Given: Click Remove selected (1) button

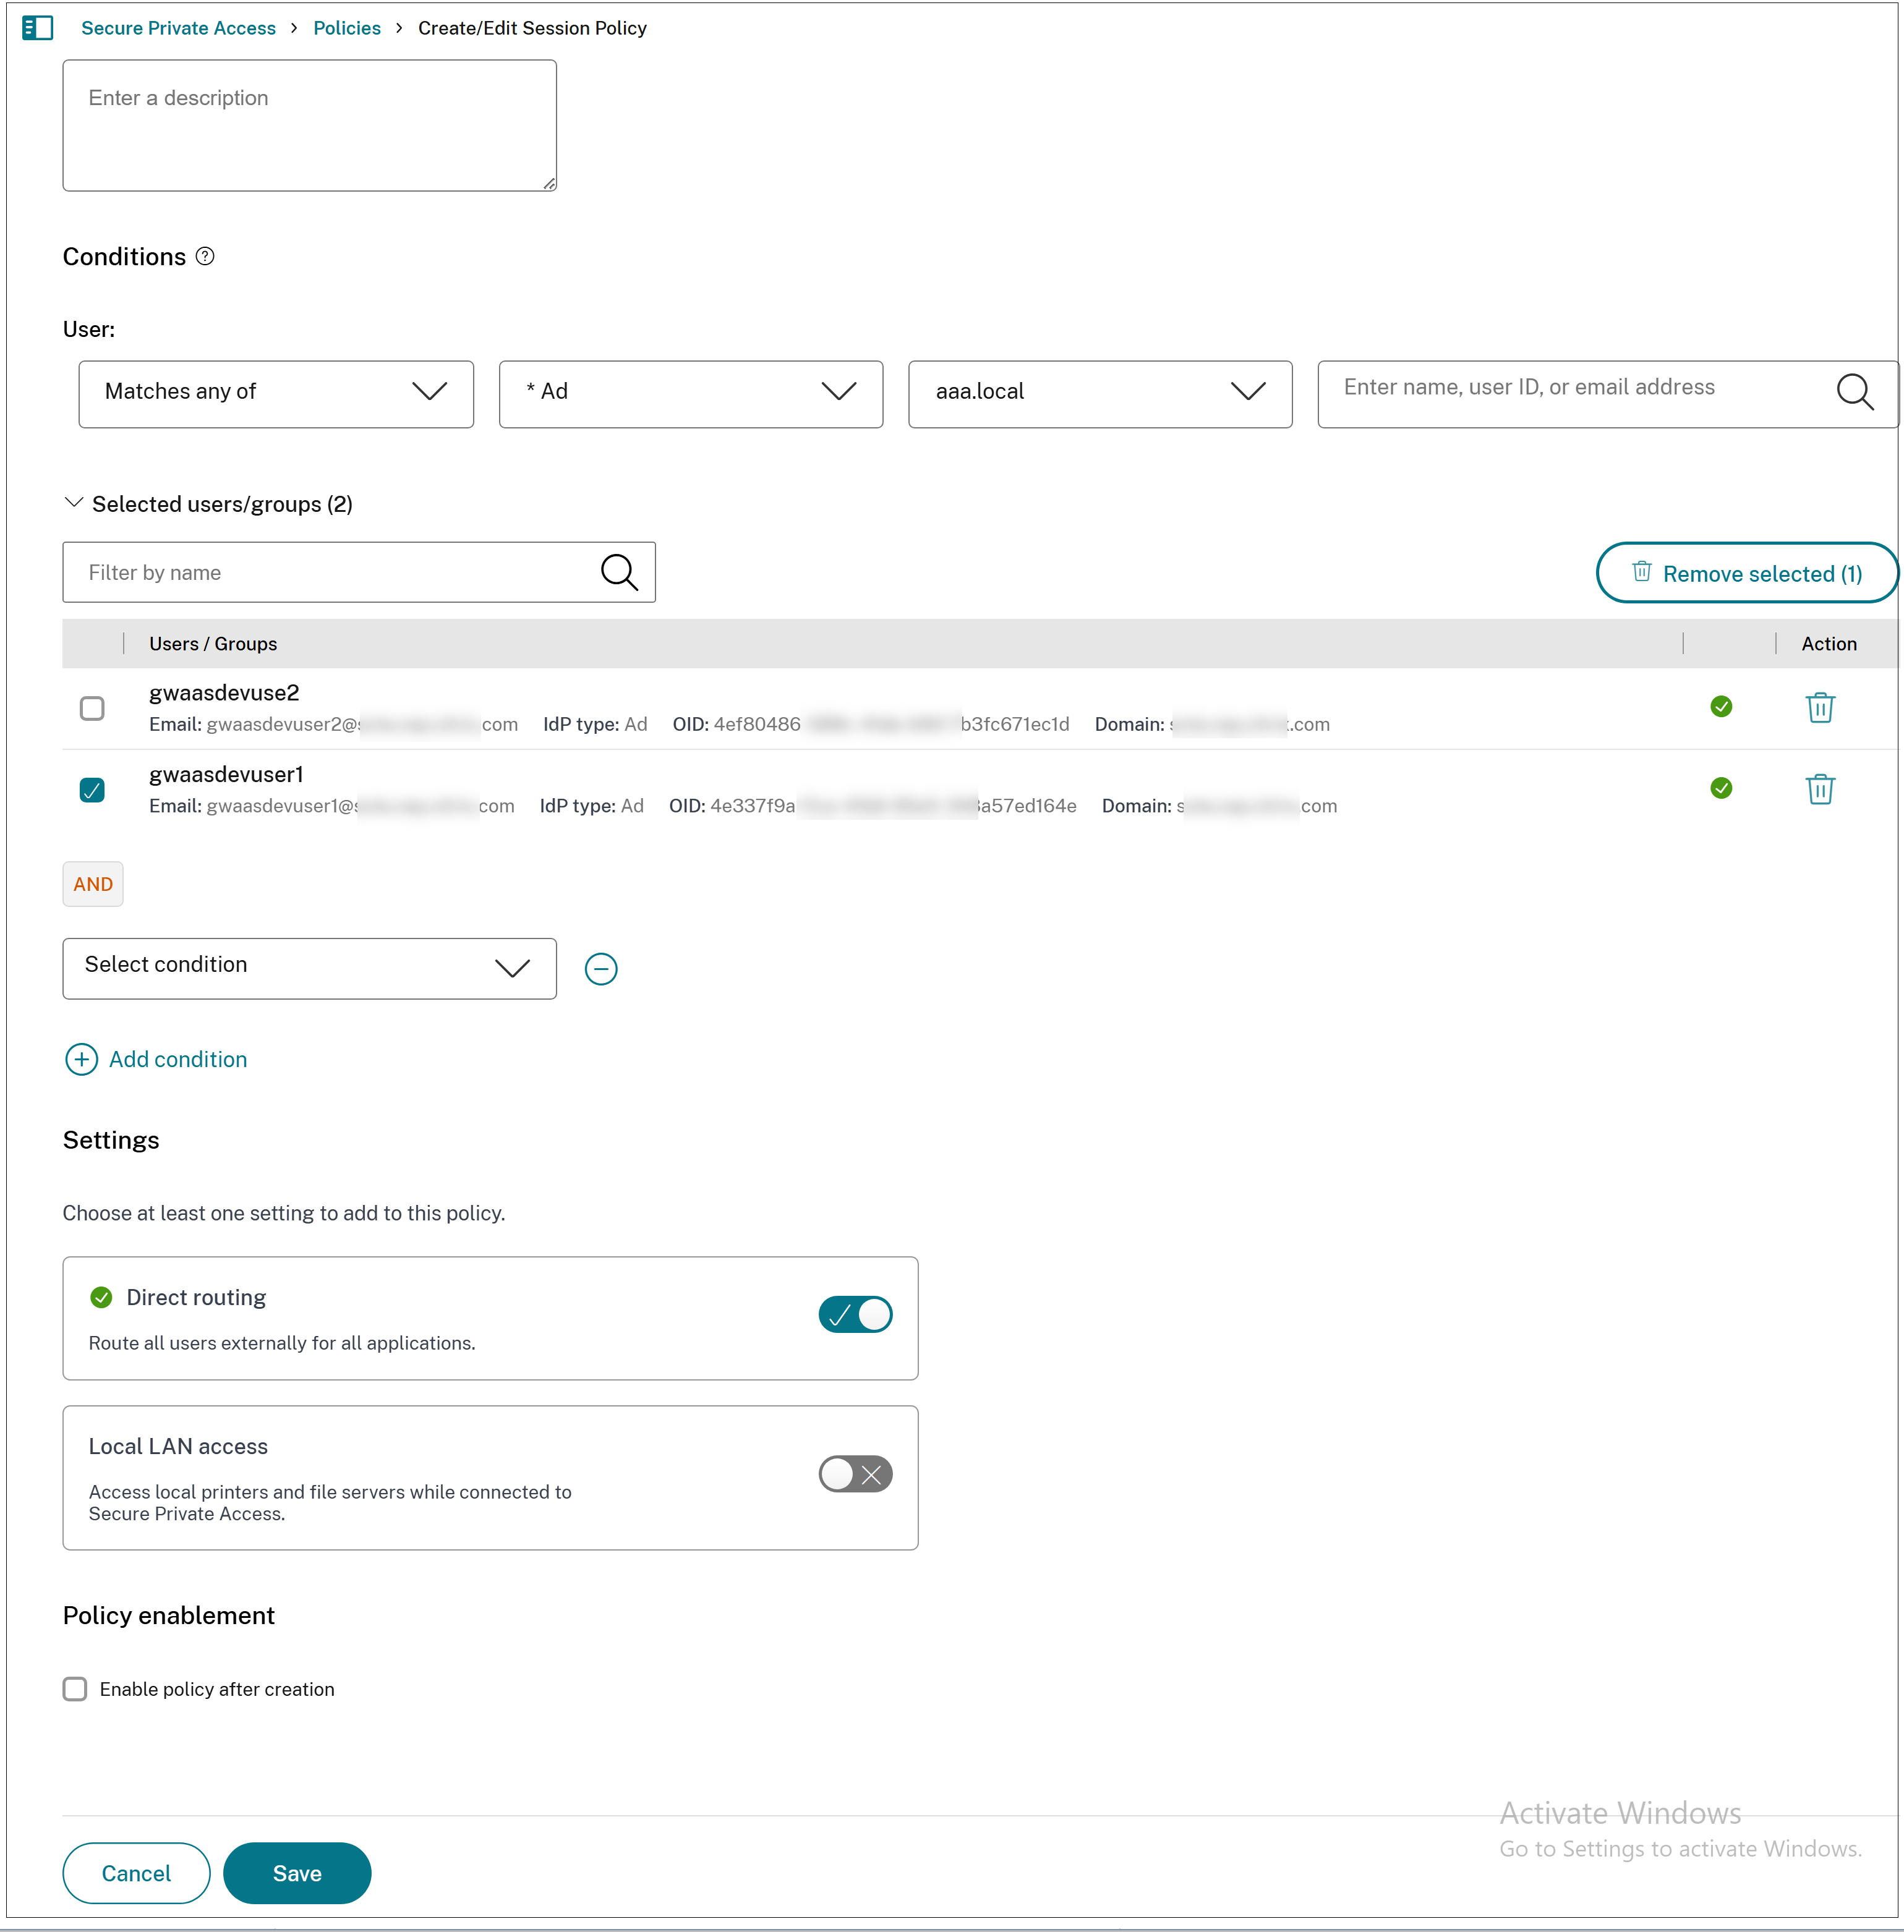Looking at the screenshot, I should pyautogui.click(x=1747, y=573).
